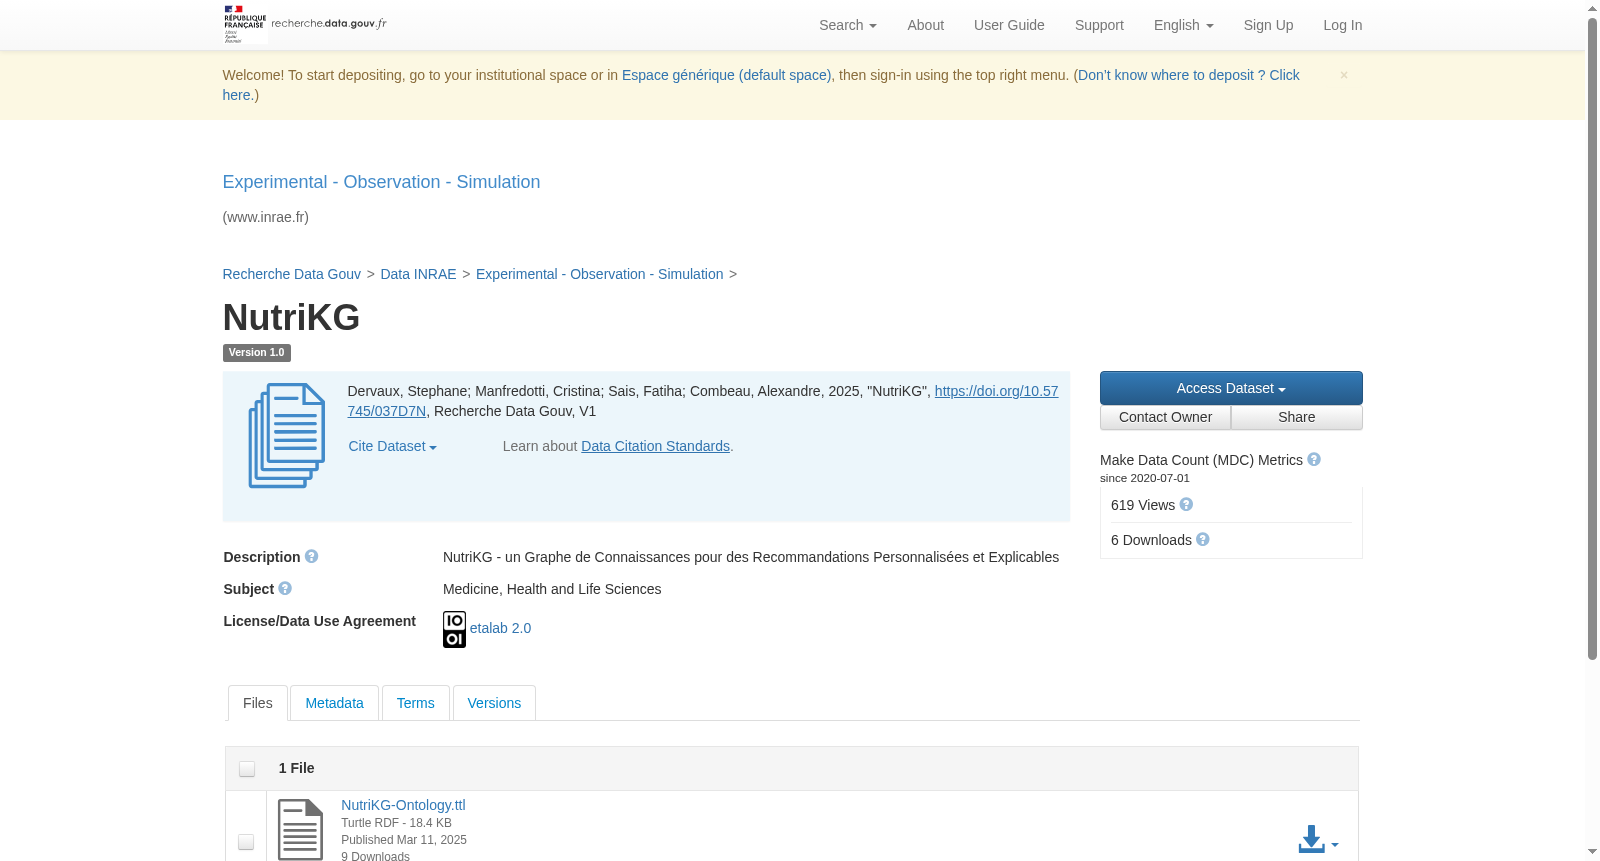Click the 'Turtle RDF - 18.4 KB' text
The width and height of the screenshot is (1600, 861).
coord(396,823)
